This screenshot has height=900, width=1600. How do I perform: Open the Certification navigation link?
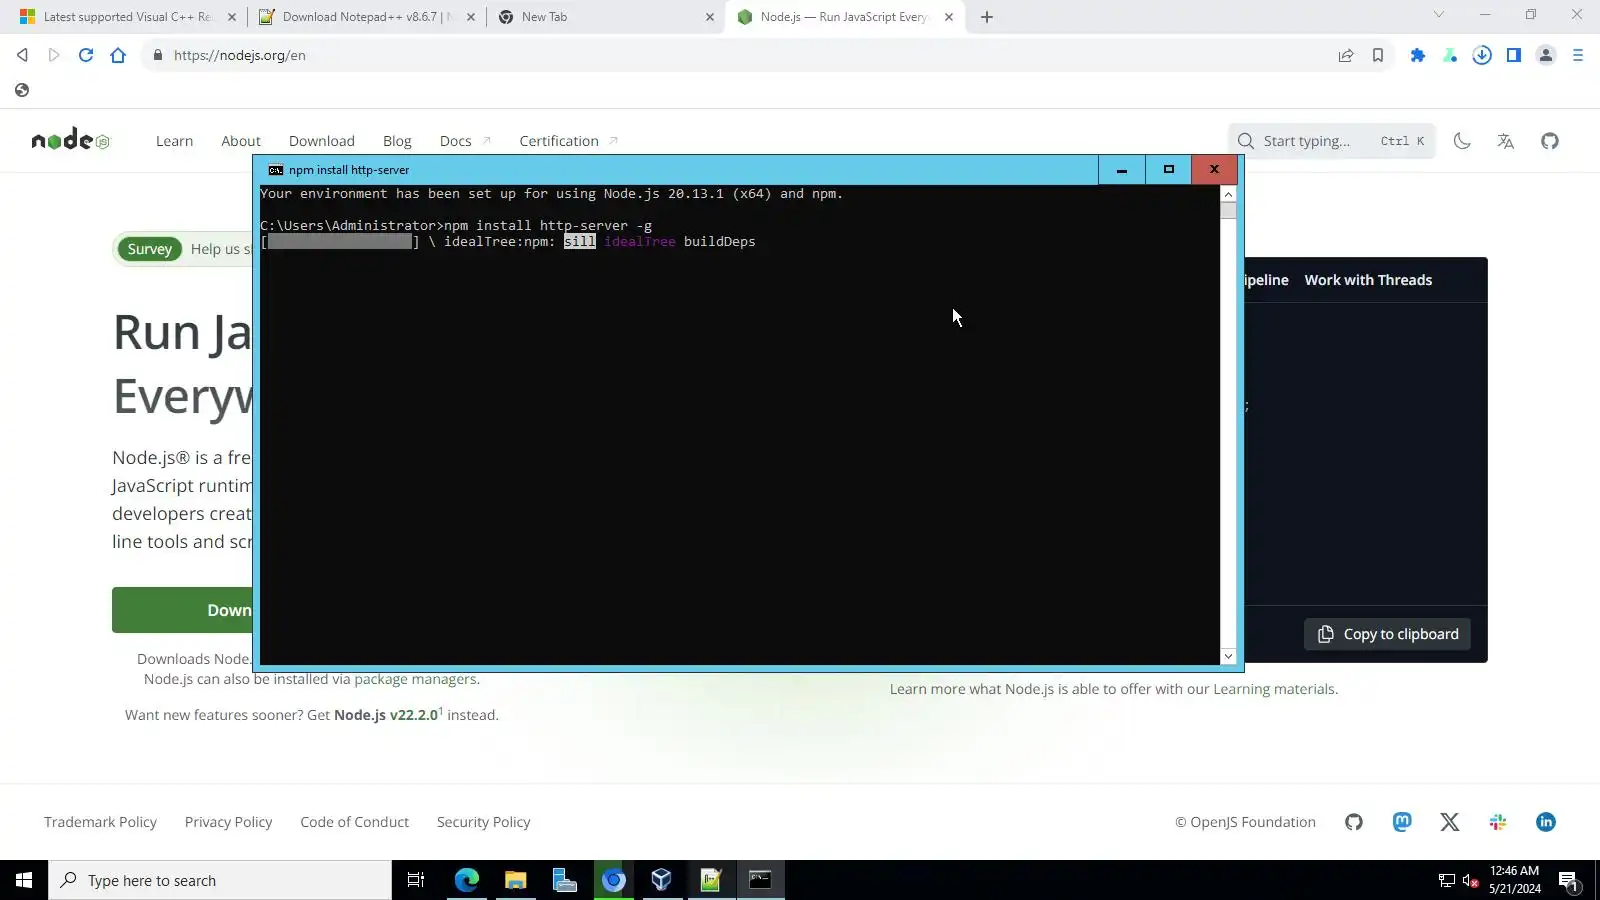568,141
